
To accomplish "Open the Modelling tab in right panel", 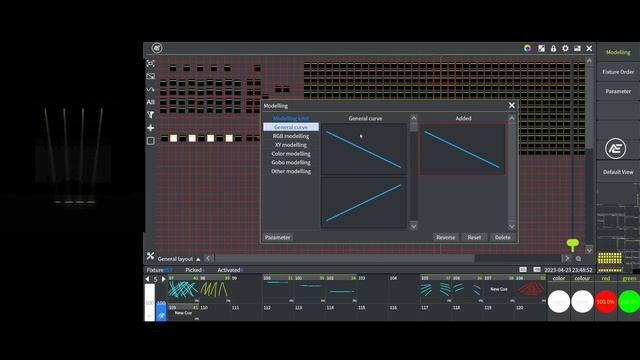I will pyautogui.click(x=618, y=52).
